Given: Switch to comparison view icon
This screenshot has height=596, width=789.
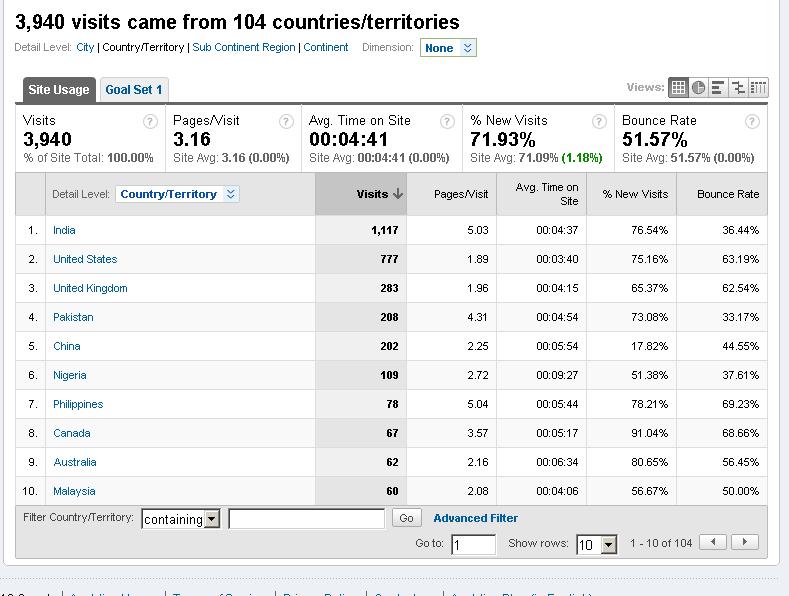Looking at the screenshot, I should pos(738,88).
